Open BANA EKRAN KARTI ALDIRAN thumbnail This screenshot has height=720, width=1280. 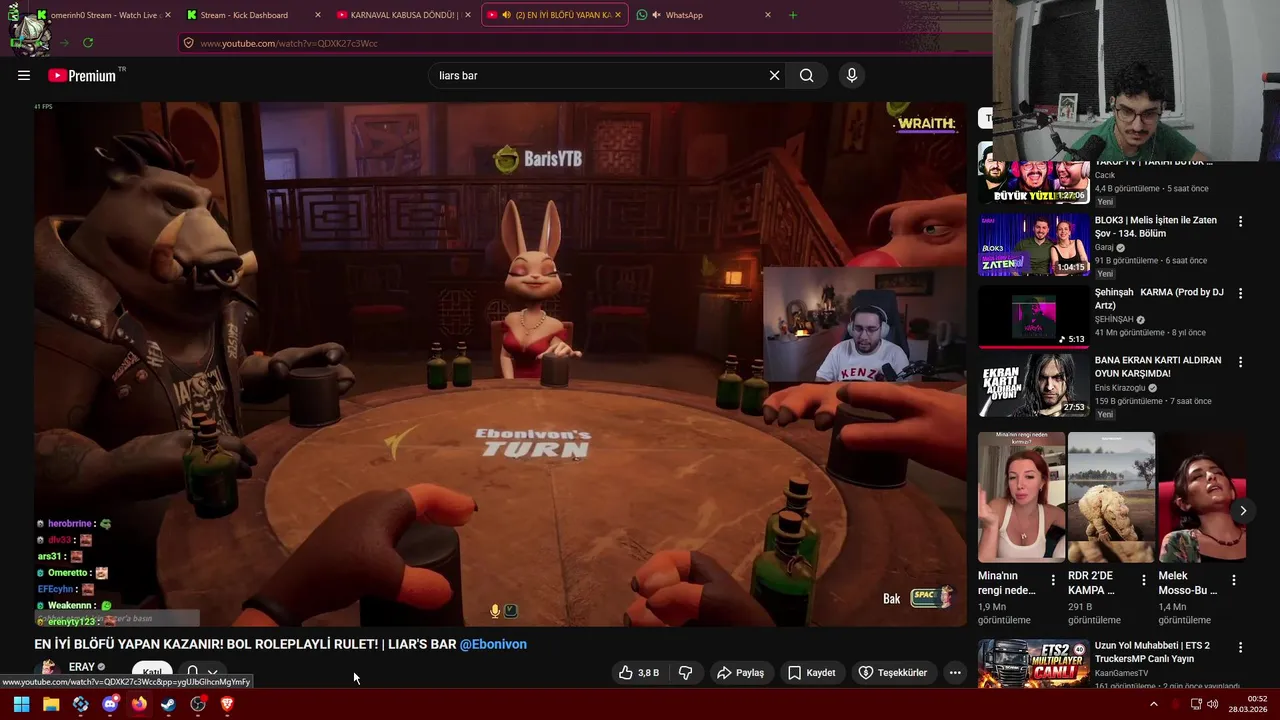point(1034,385)
